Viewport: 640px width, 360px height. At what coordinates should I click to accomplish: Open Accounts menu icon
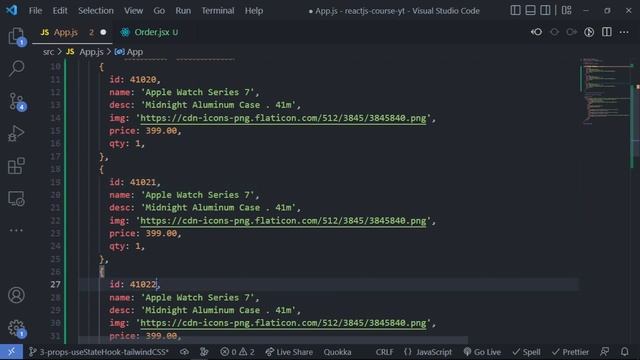click(16, 295)
